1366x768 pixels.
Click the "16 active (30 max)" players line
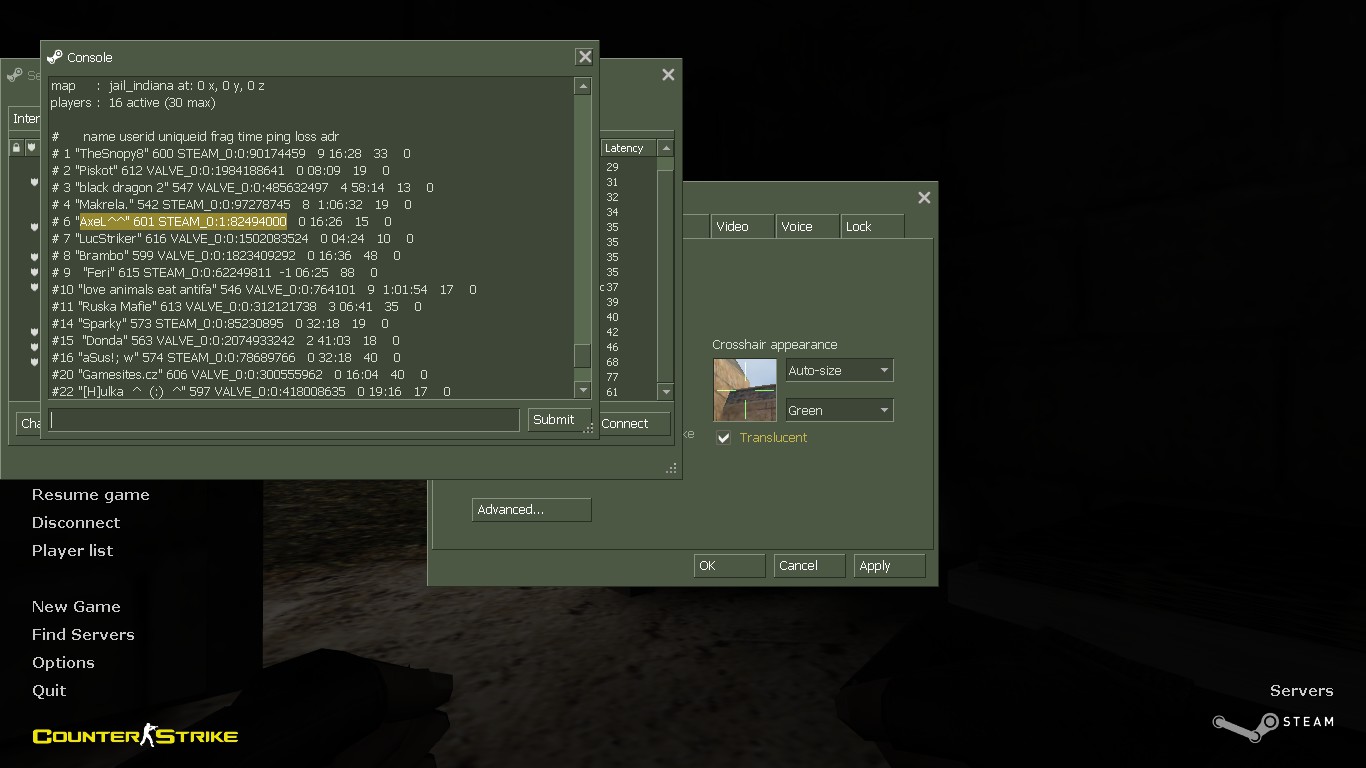point(133,103)
